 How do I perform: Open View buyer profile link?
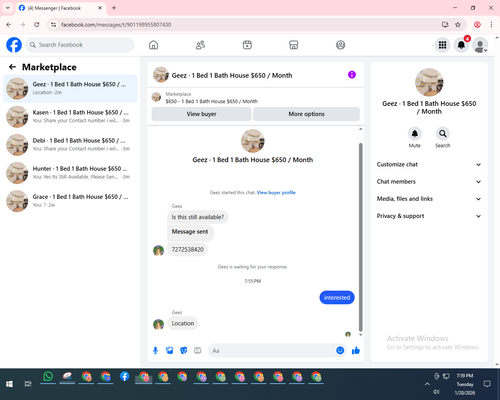click(x=276, y=192)
